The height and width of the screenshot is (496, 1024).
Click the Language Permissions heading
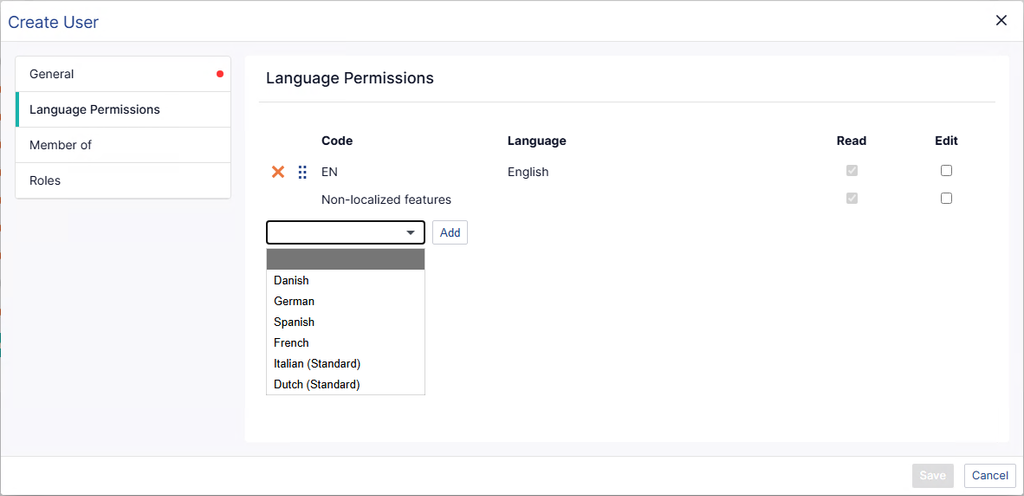tap(350, 78)
